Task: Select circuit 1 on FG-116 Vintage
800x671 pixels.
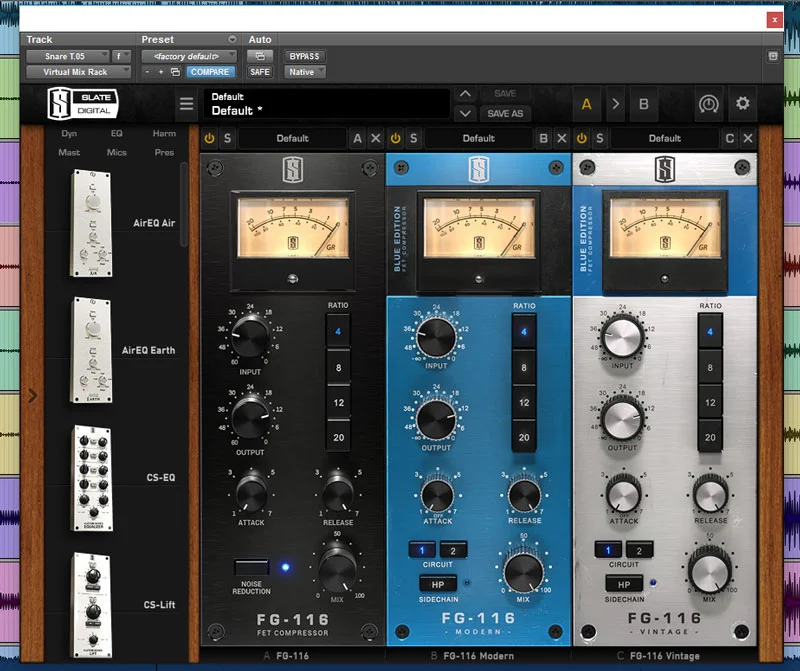Action: pos(608,550)
